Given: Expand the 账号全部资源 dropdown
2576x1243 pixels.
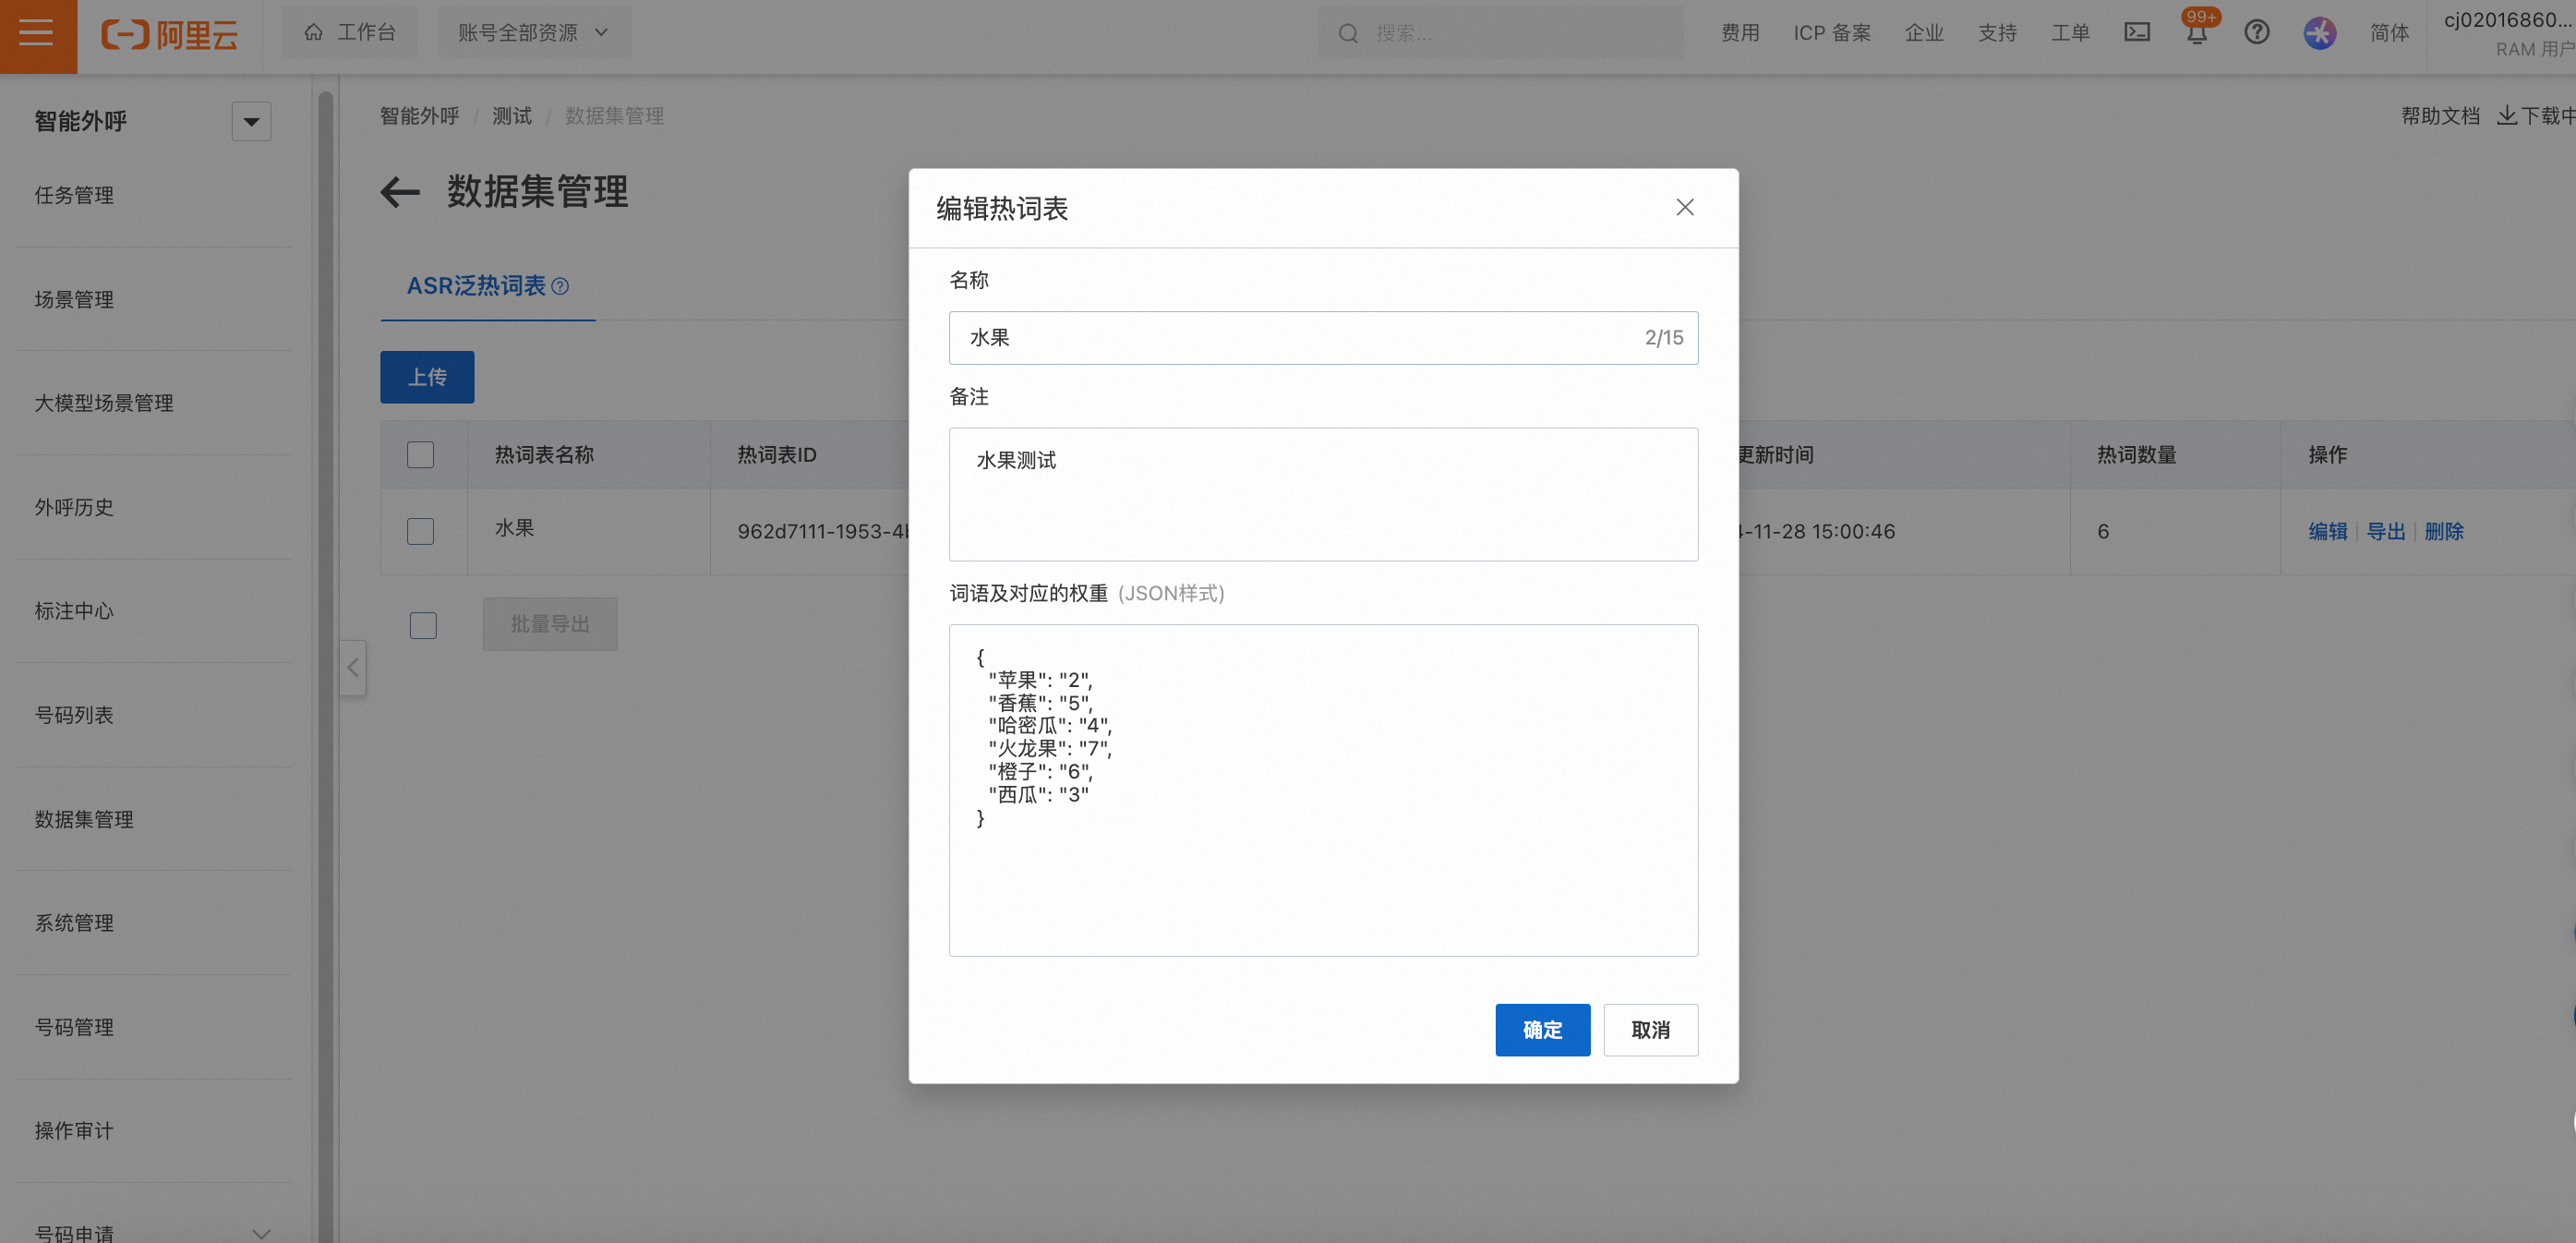Looking at the screenshot, I should point(534,33).
